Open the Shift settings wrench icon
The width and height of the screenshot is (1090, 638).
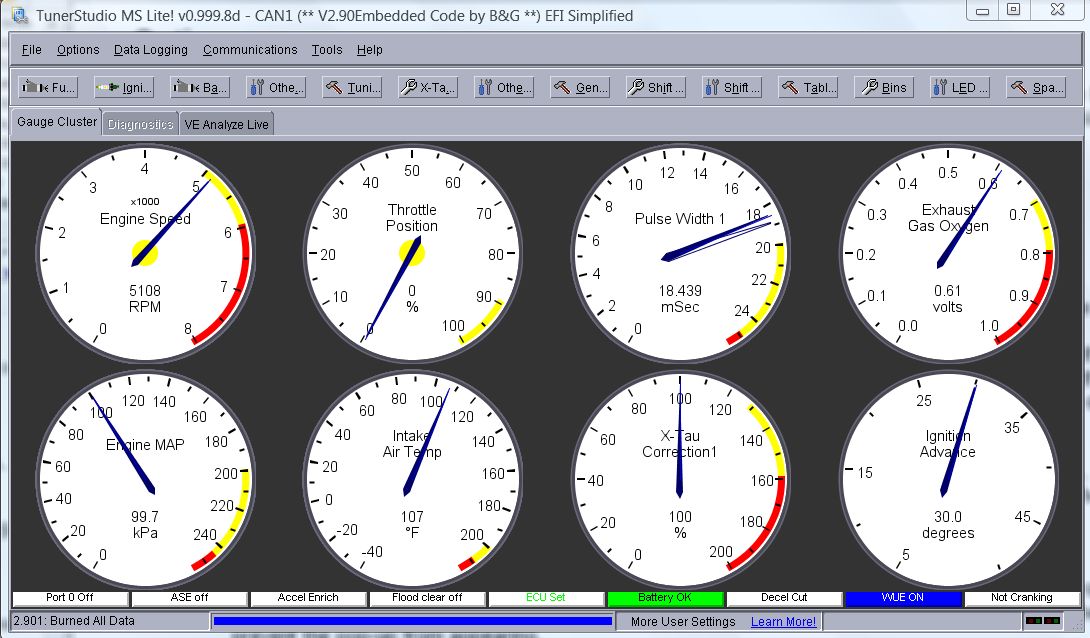(x=655, y=87)
